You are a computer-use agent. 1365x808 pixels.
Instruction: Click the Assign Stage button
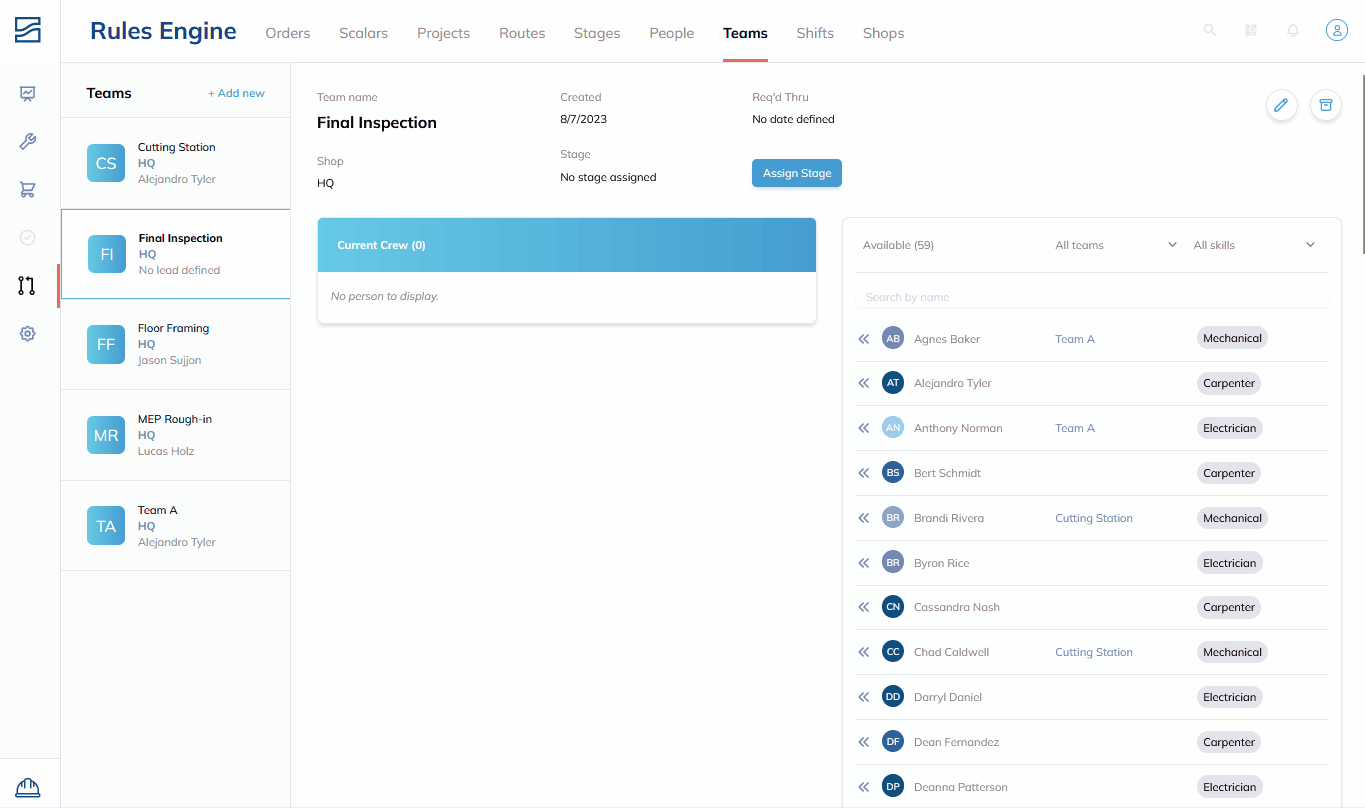tap(797, 173)
